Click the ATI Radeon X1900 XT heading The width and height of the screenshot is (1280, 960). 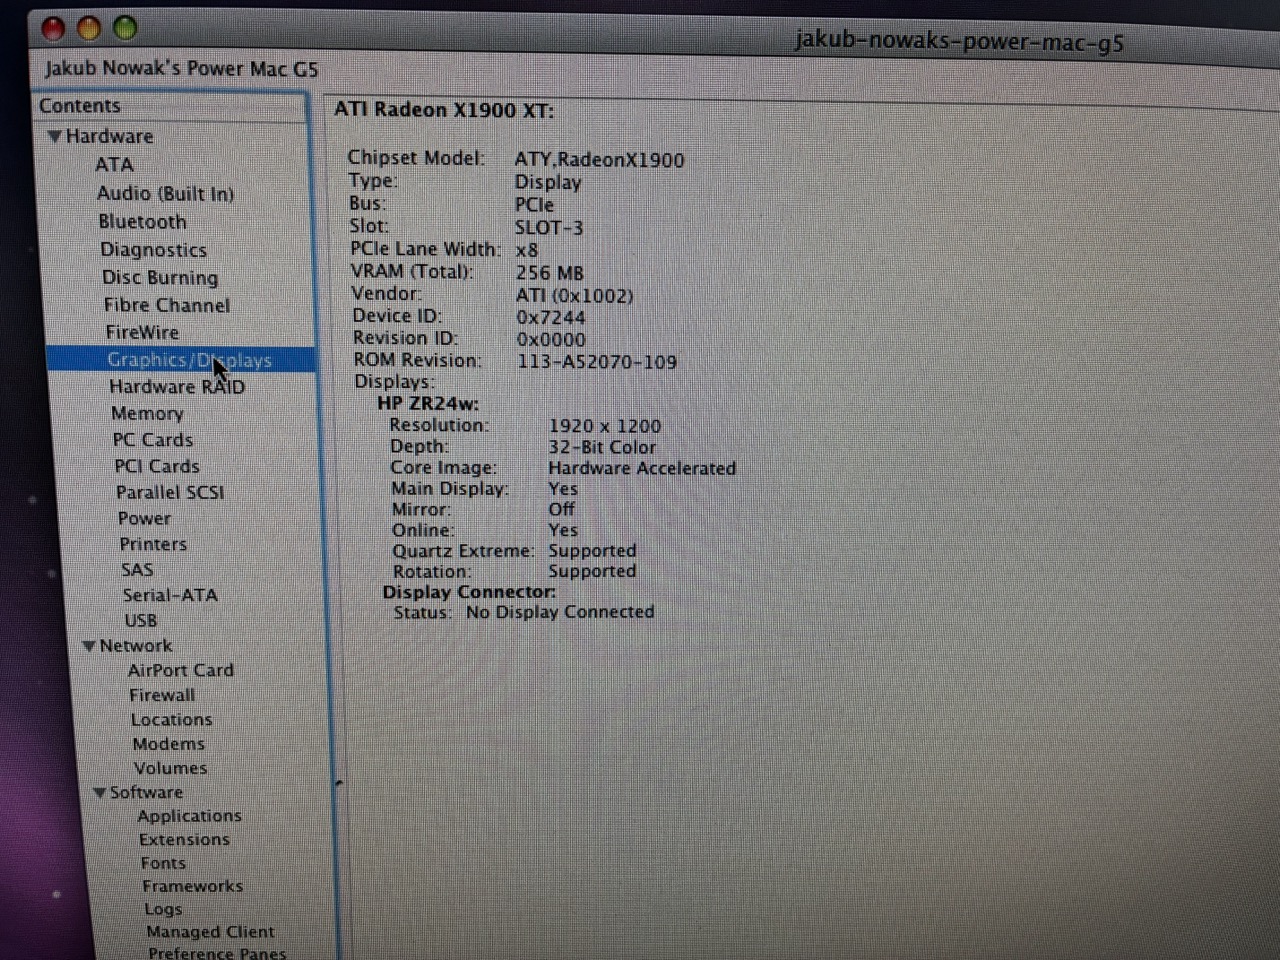(444, 111)
